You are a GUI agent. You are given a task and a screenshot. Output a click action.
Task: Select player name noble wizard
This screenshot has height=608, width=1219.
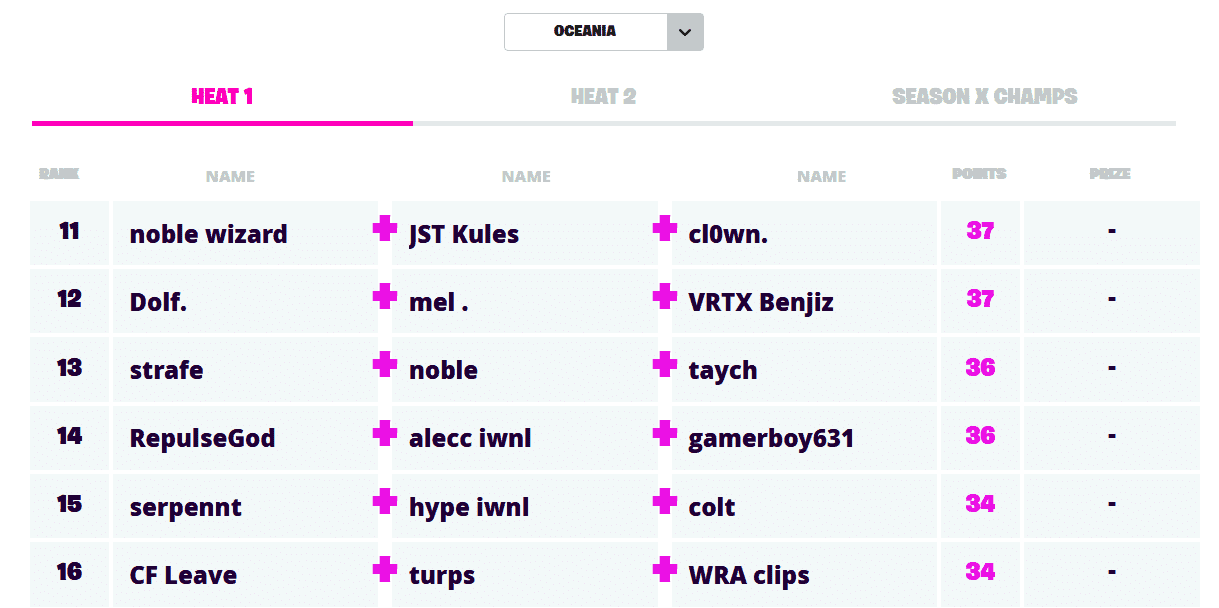[x=208, y=235]
